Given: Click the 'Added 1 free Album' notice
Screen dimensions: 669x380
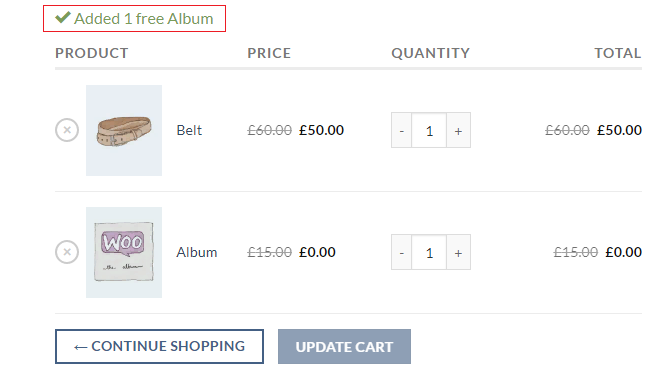Looking at the screenshot, I should [x=134, y=18].
